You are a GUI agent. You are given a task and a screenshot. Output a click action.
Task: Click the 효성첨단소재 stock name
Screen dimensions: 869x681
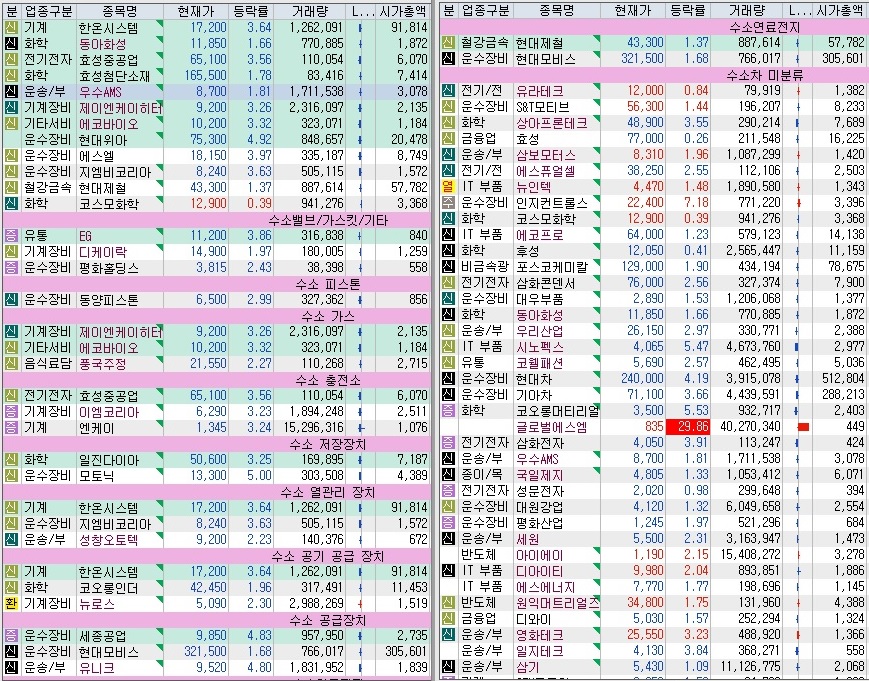114,75
